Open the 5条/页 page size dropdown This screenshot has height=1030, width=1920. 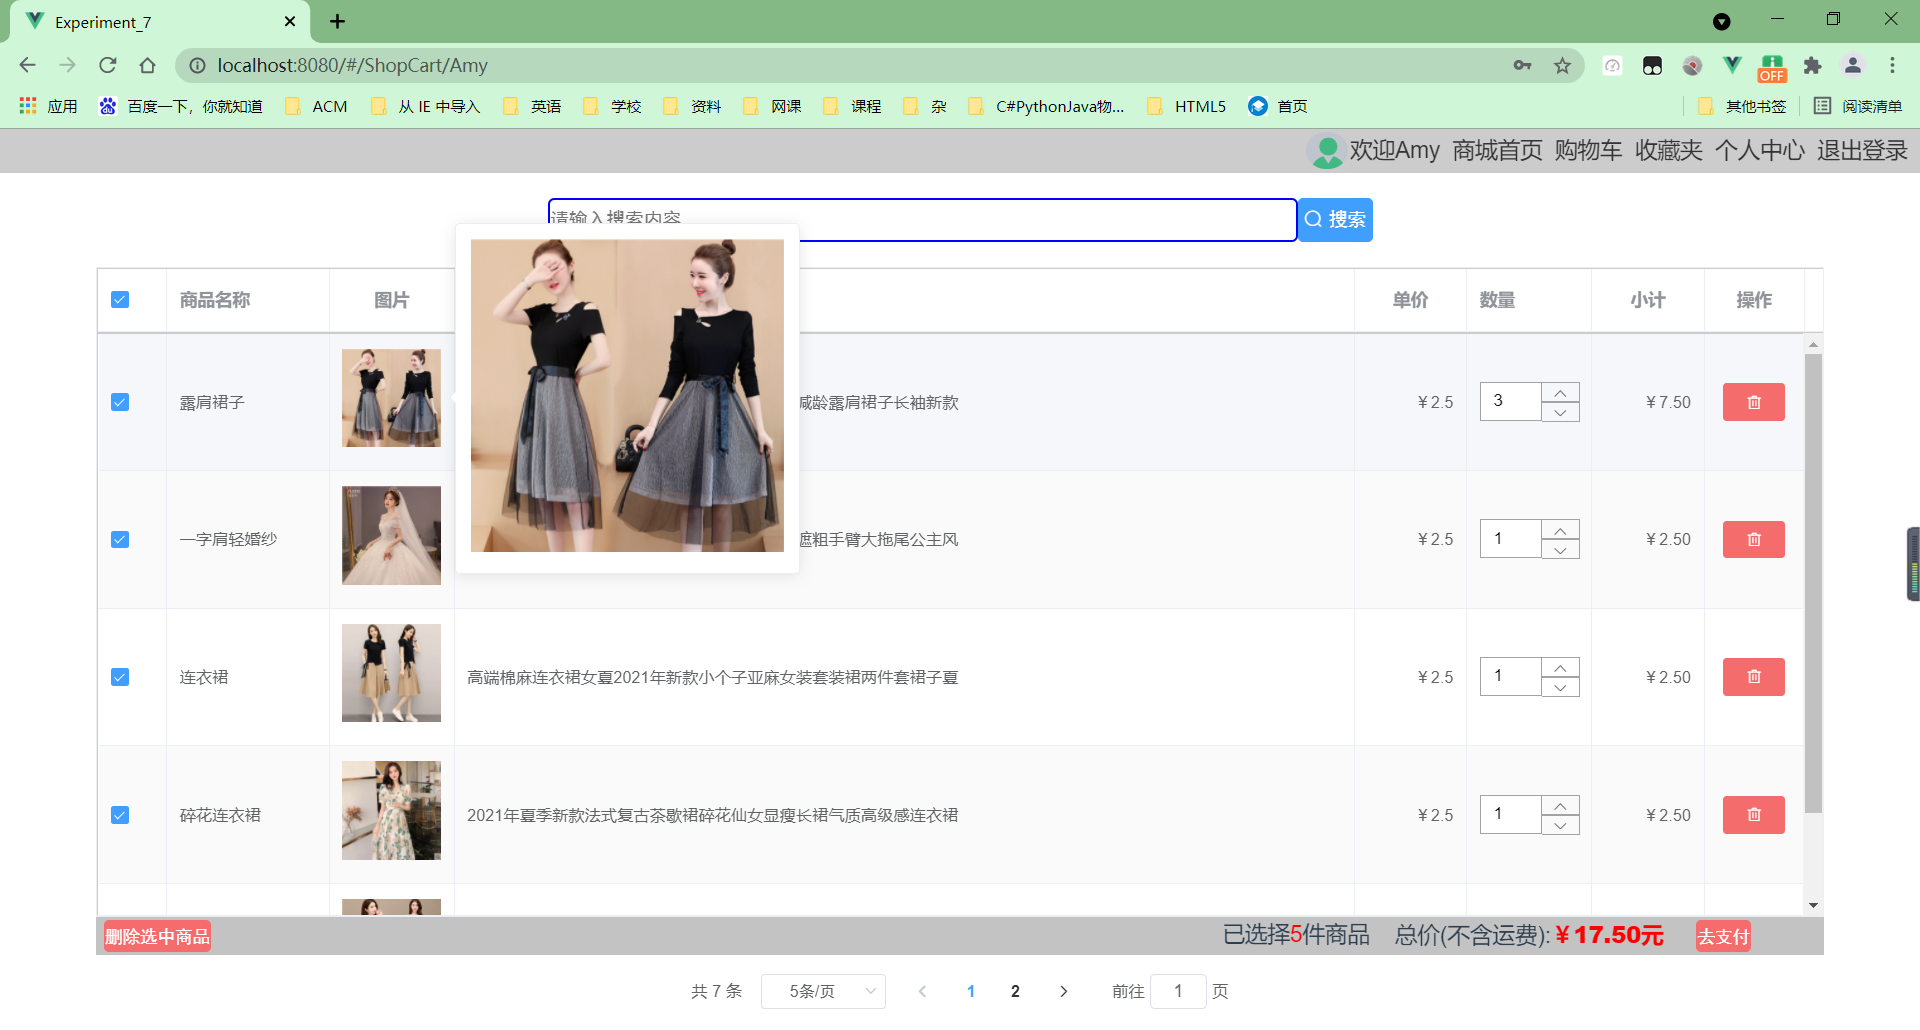823,991
